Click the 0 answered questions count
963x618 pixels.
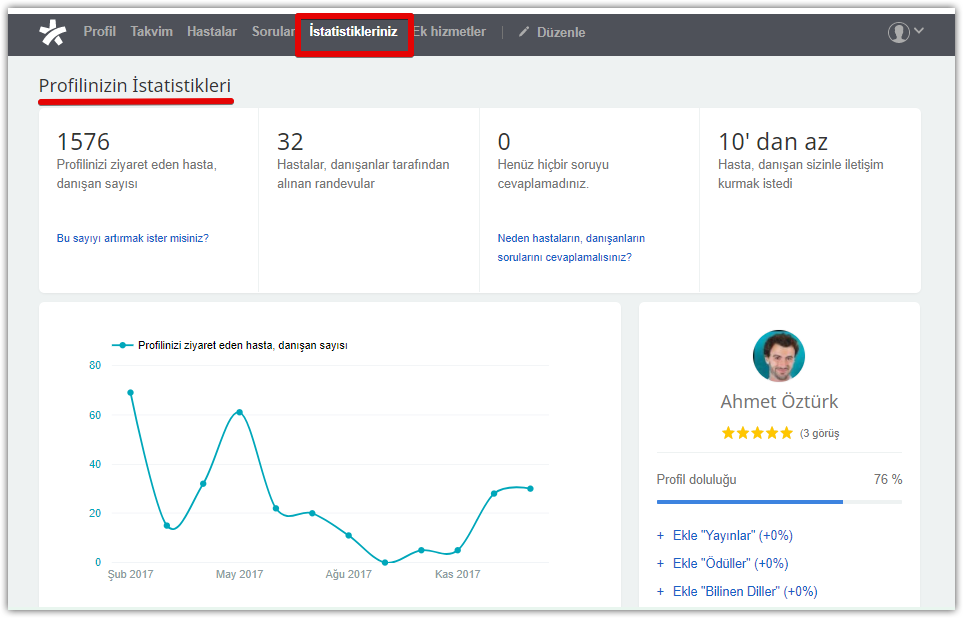504,142
